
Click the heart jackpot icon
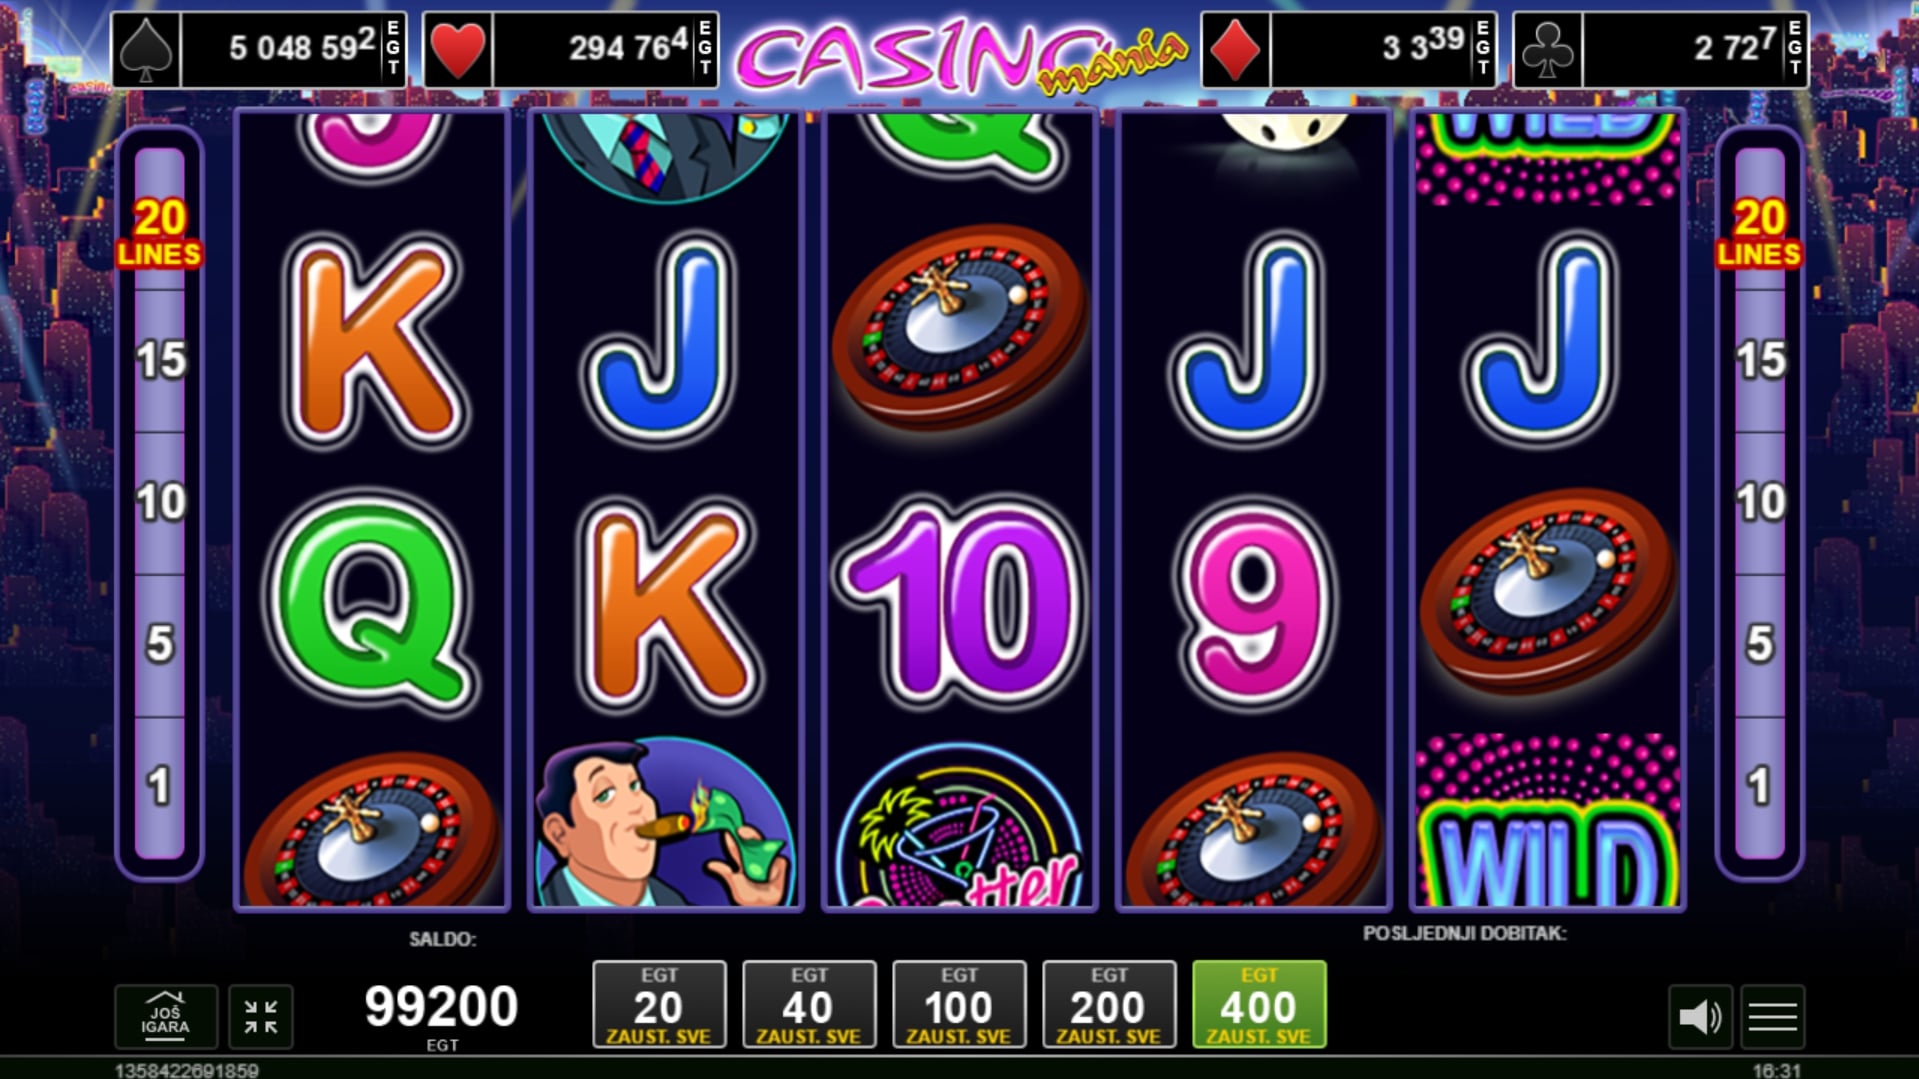click(x=458, y=49)
